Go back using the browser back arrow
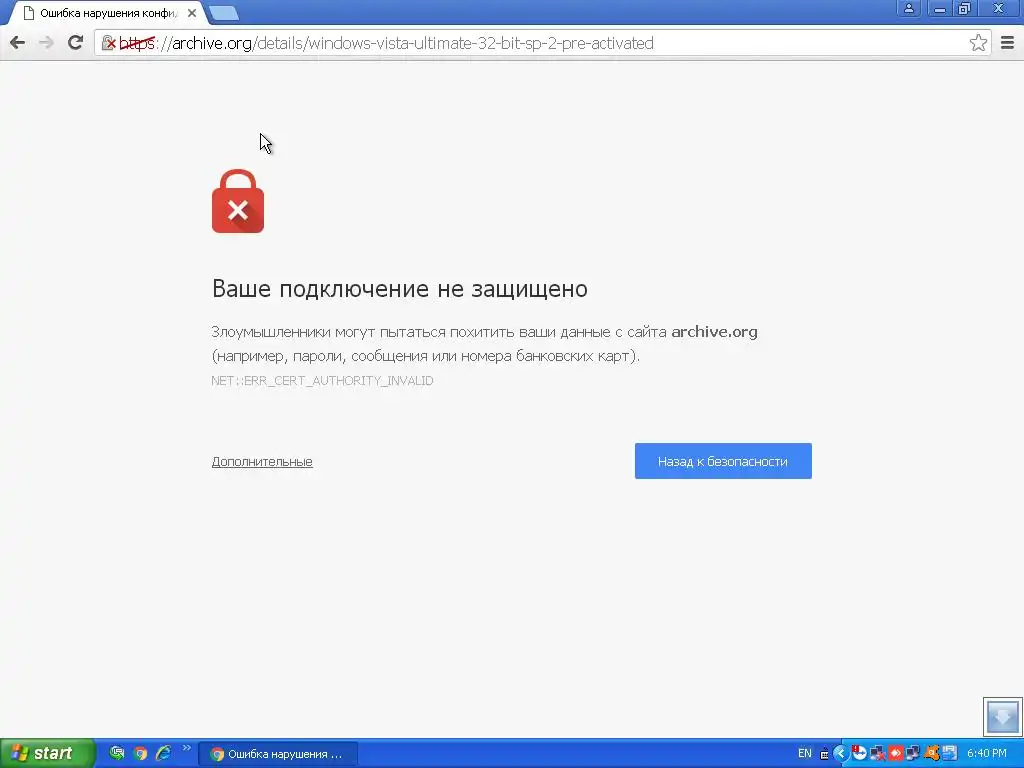The width and height of the screenshot is (1024, 768). [18, 43]
